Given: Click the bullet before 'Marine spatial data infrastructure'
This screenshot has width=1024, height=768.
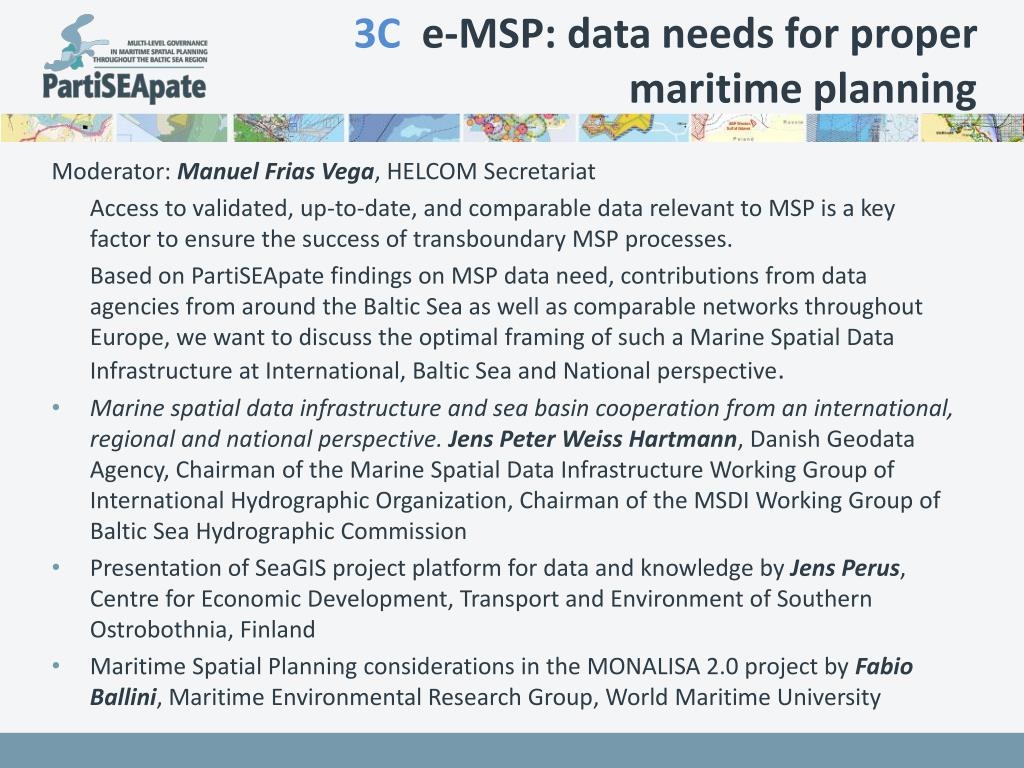Looking at the screenshot, I should click(56, 408).
